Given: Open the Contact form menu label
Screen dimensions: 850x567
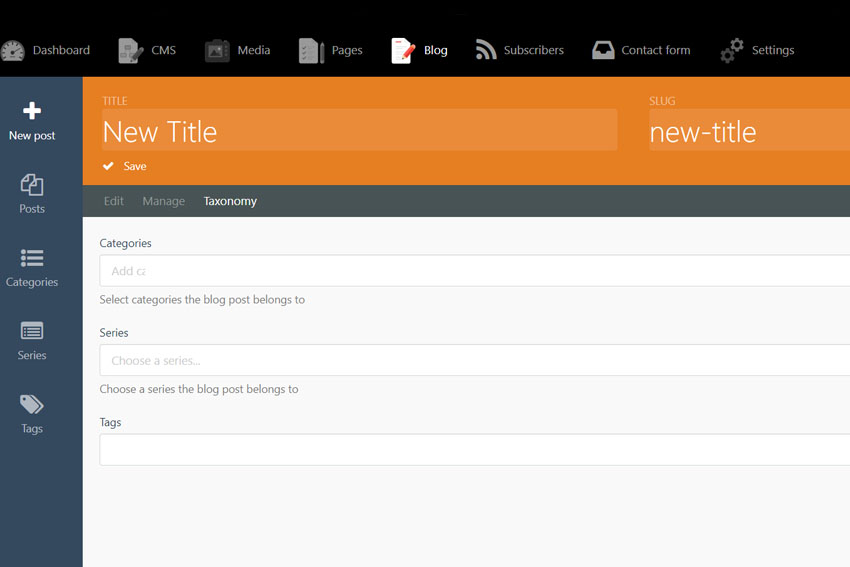Looking at the screenshot, I should pyautogui.click(x=656, y=50).
